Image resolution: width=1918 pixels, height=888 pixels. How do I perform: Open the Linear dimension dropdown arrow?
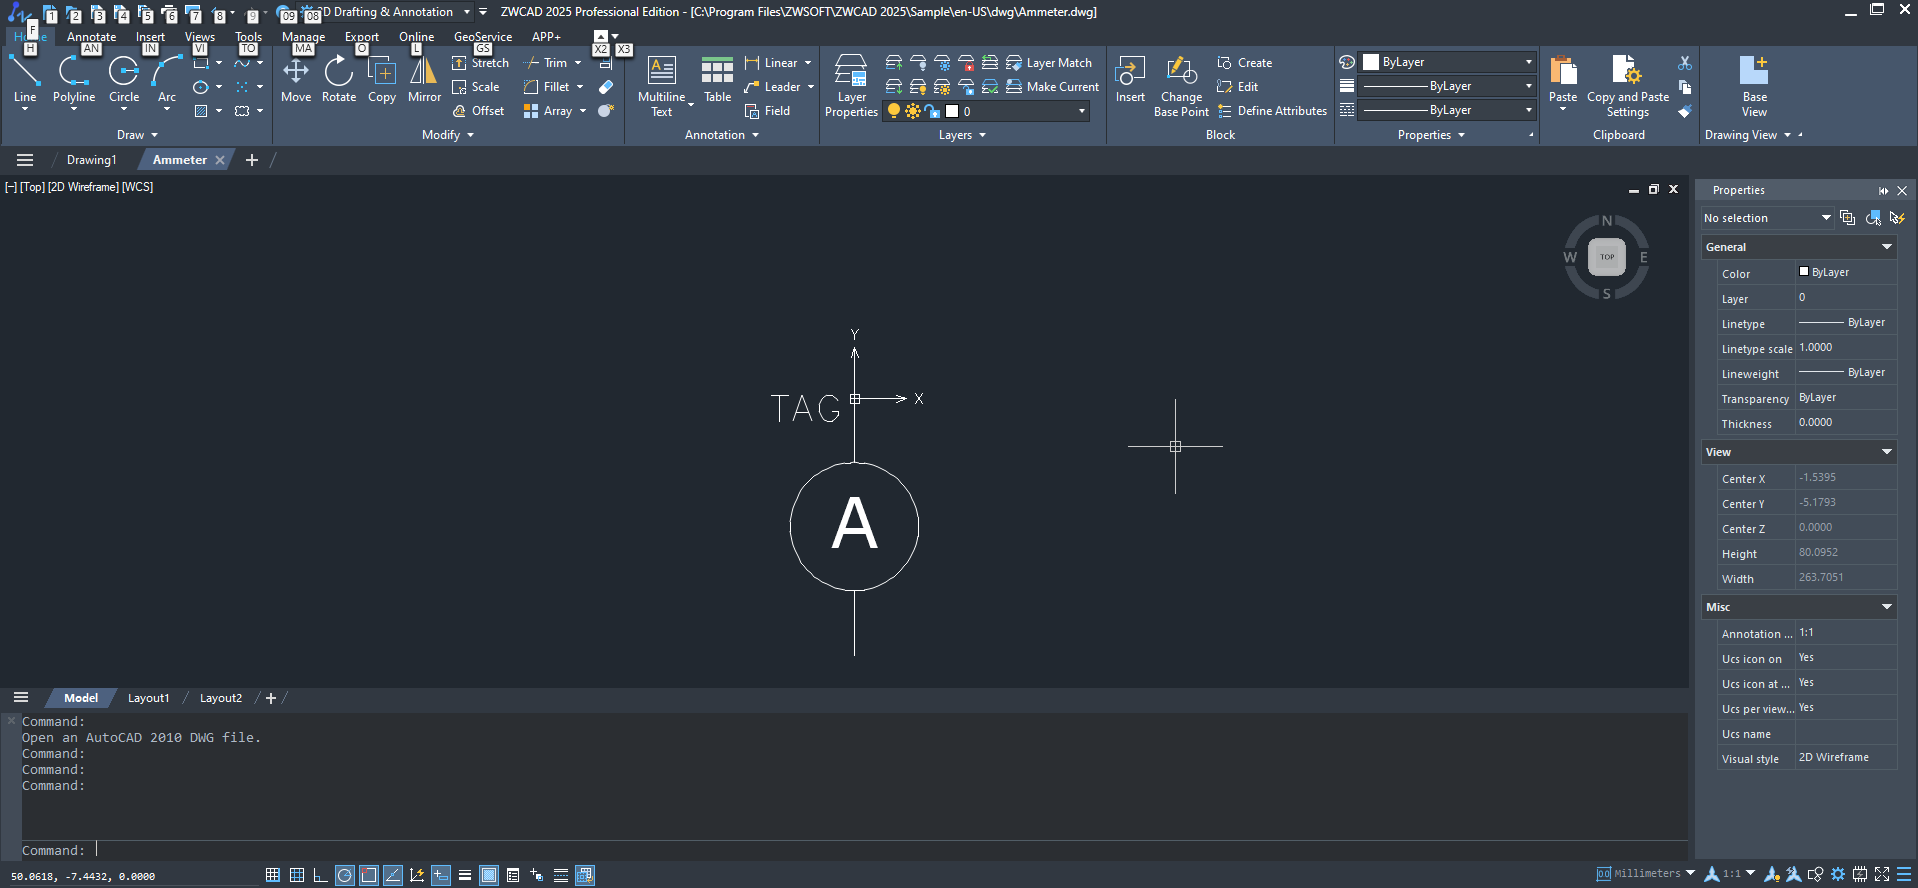pos(808,63)
